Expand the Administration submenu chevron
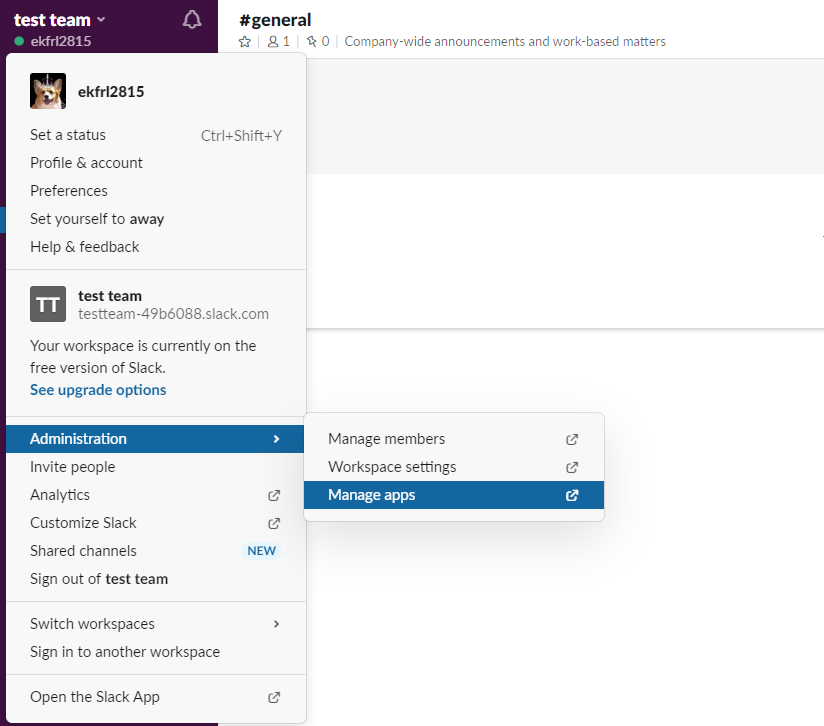 click(x=276, y=439)
